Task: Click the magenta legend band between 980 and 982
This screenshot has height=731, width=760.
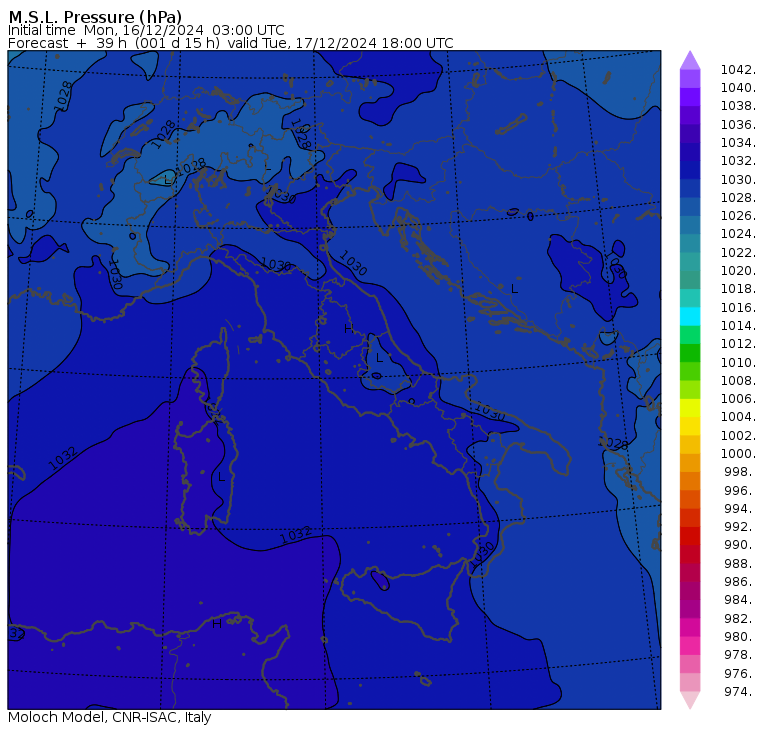Action: [690, 627]
